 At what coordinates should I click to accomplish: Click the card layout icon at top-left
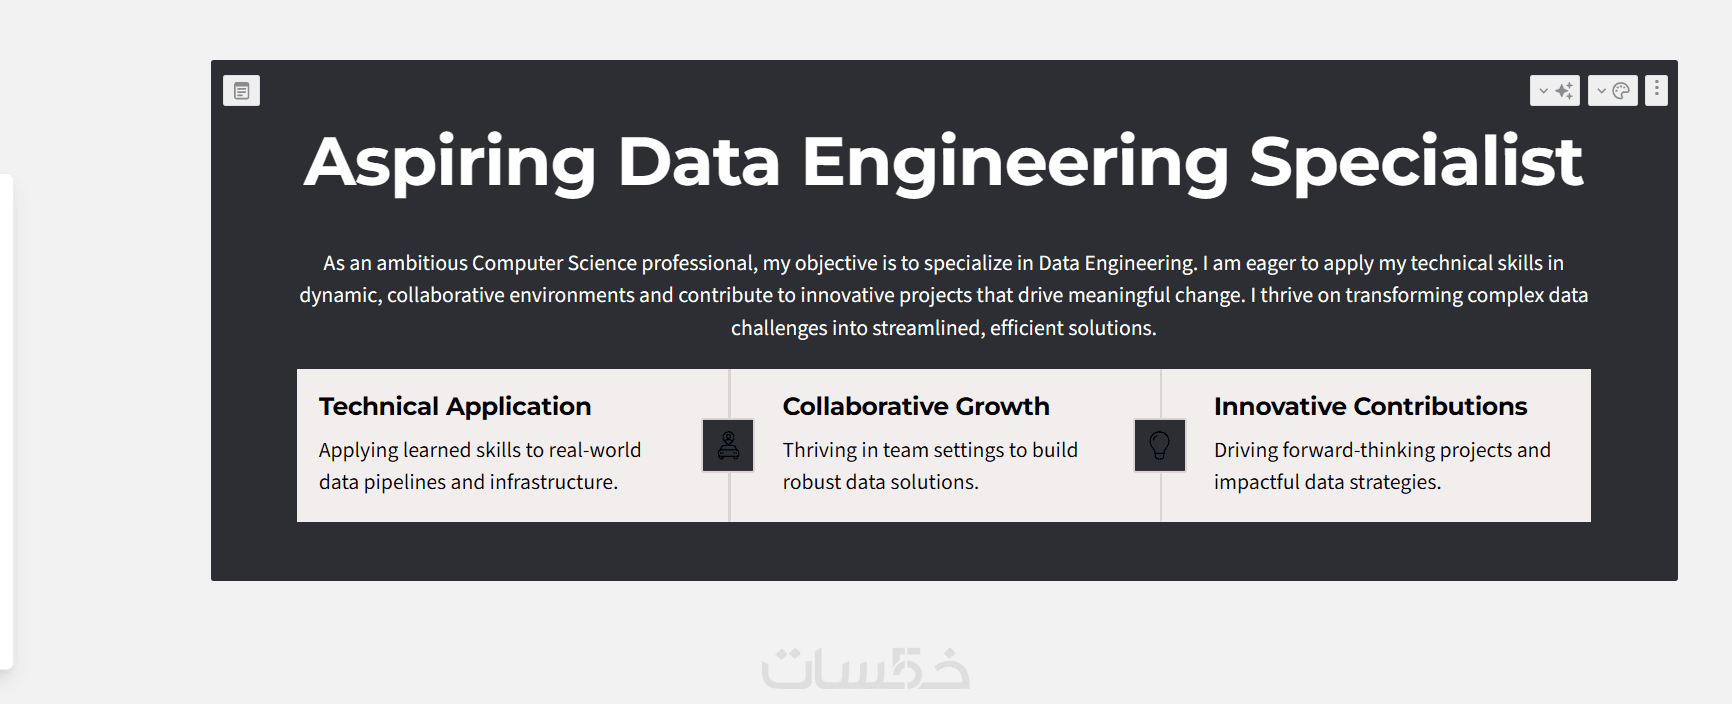241,91
